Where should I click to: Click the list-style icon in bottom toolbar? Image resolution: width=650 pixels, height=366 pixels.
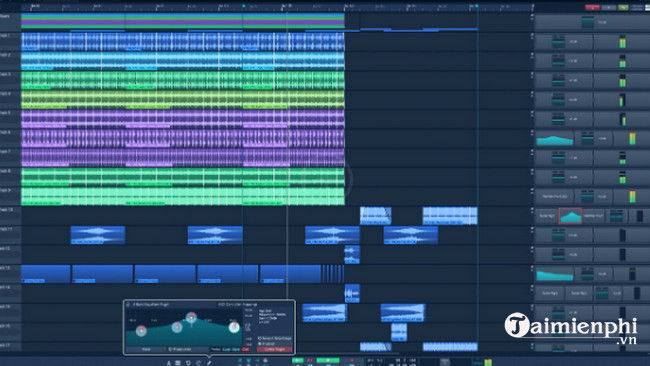pos(178,363)
